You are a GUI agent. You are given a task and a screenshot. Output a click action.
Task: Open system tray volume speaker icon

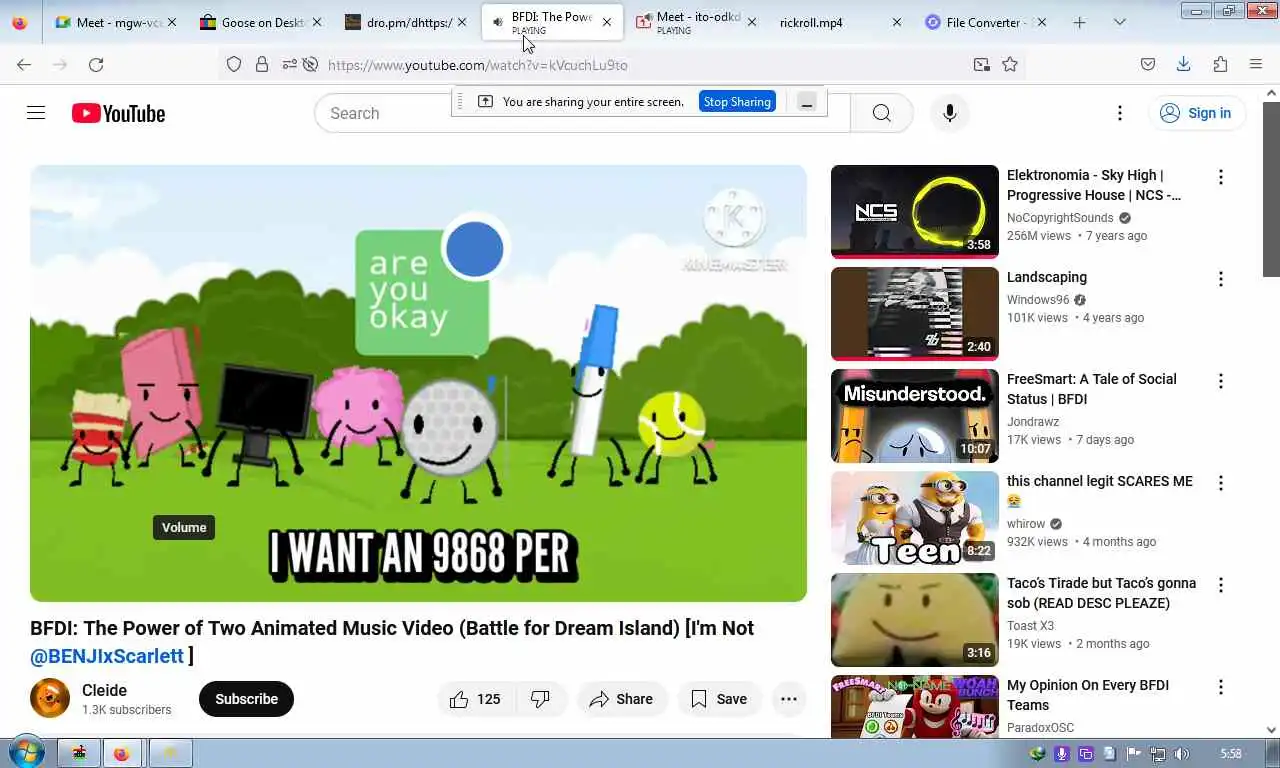1180,753
